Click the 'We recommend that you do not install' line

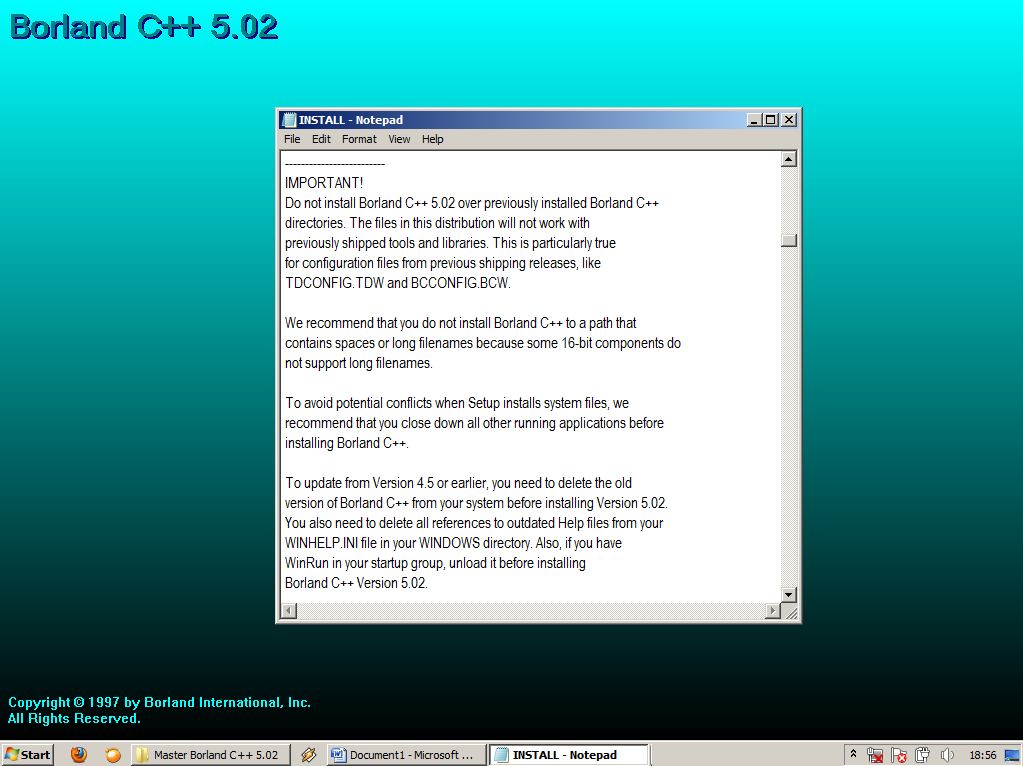[x=461, y=323]
